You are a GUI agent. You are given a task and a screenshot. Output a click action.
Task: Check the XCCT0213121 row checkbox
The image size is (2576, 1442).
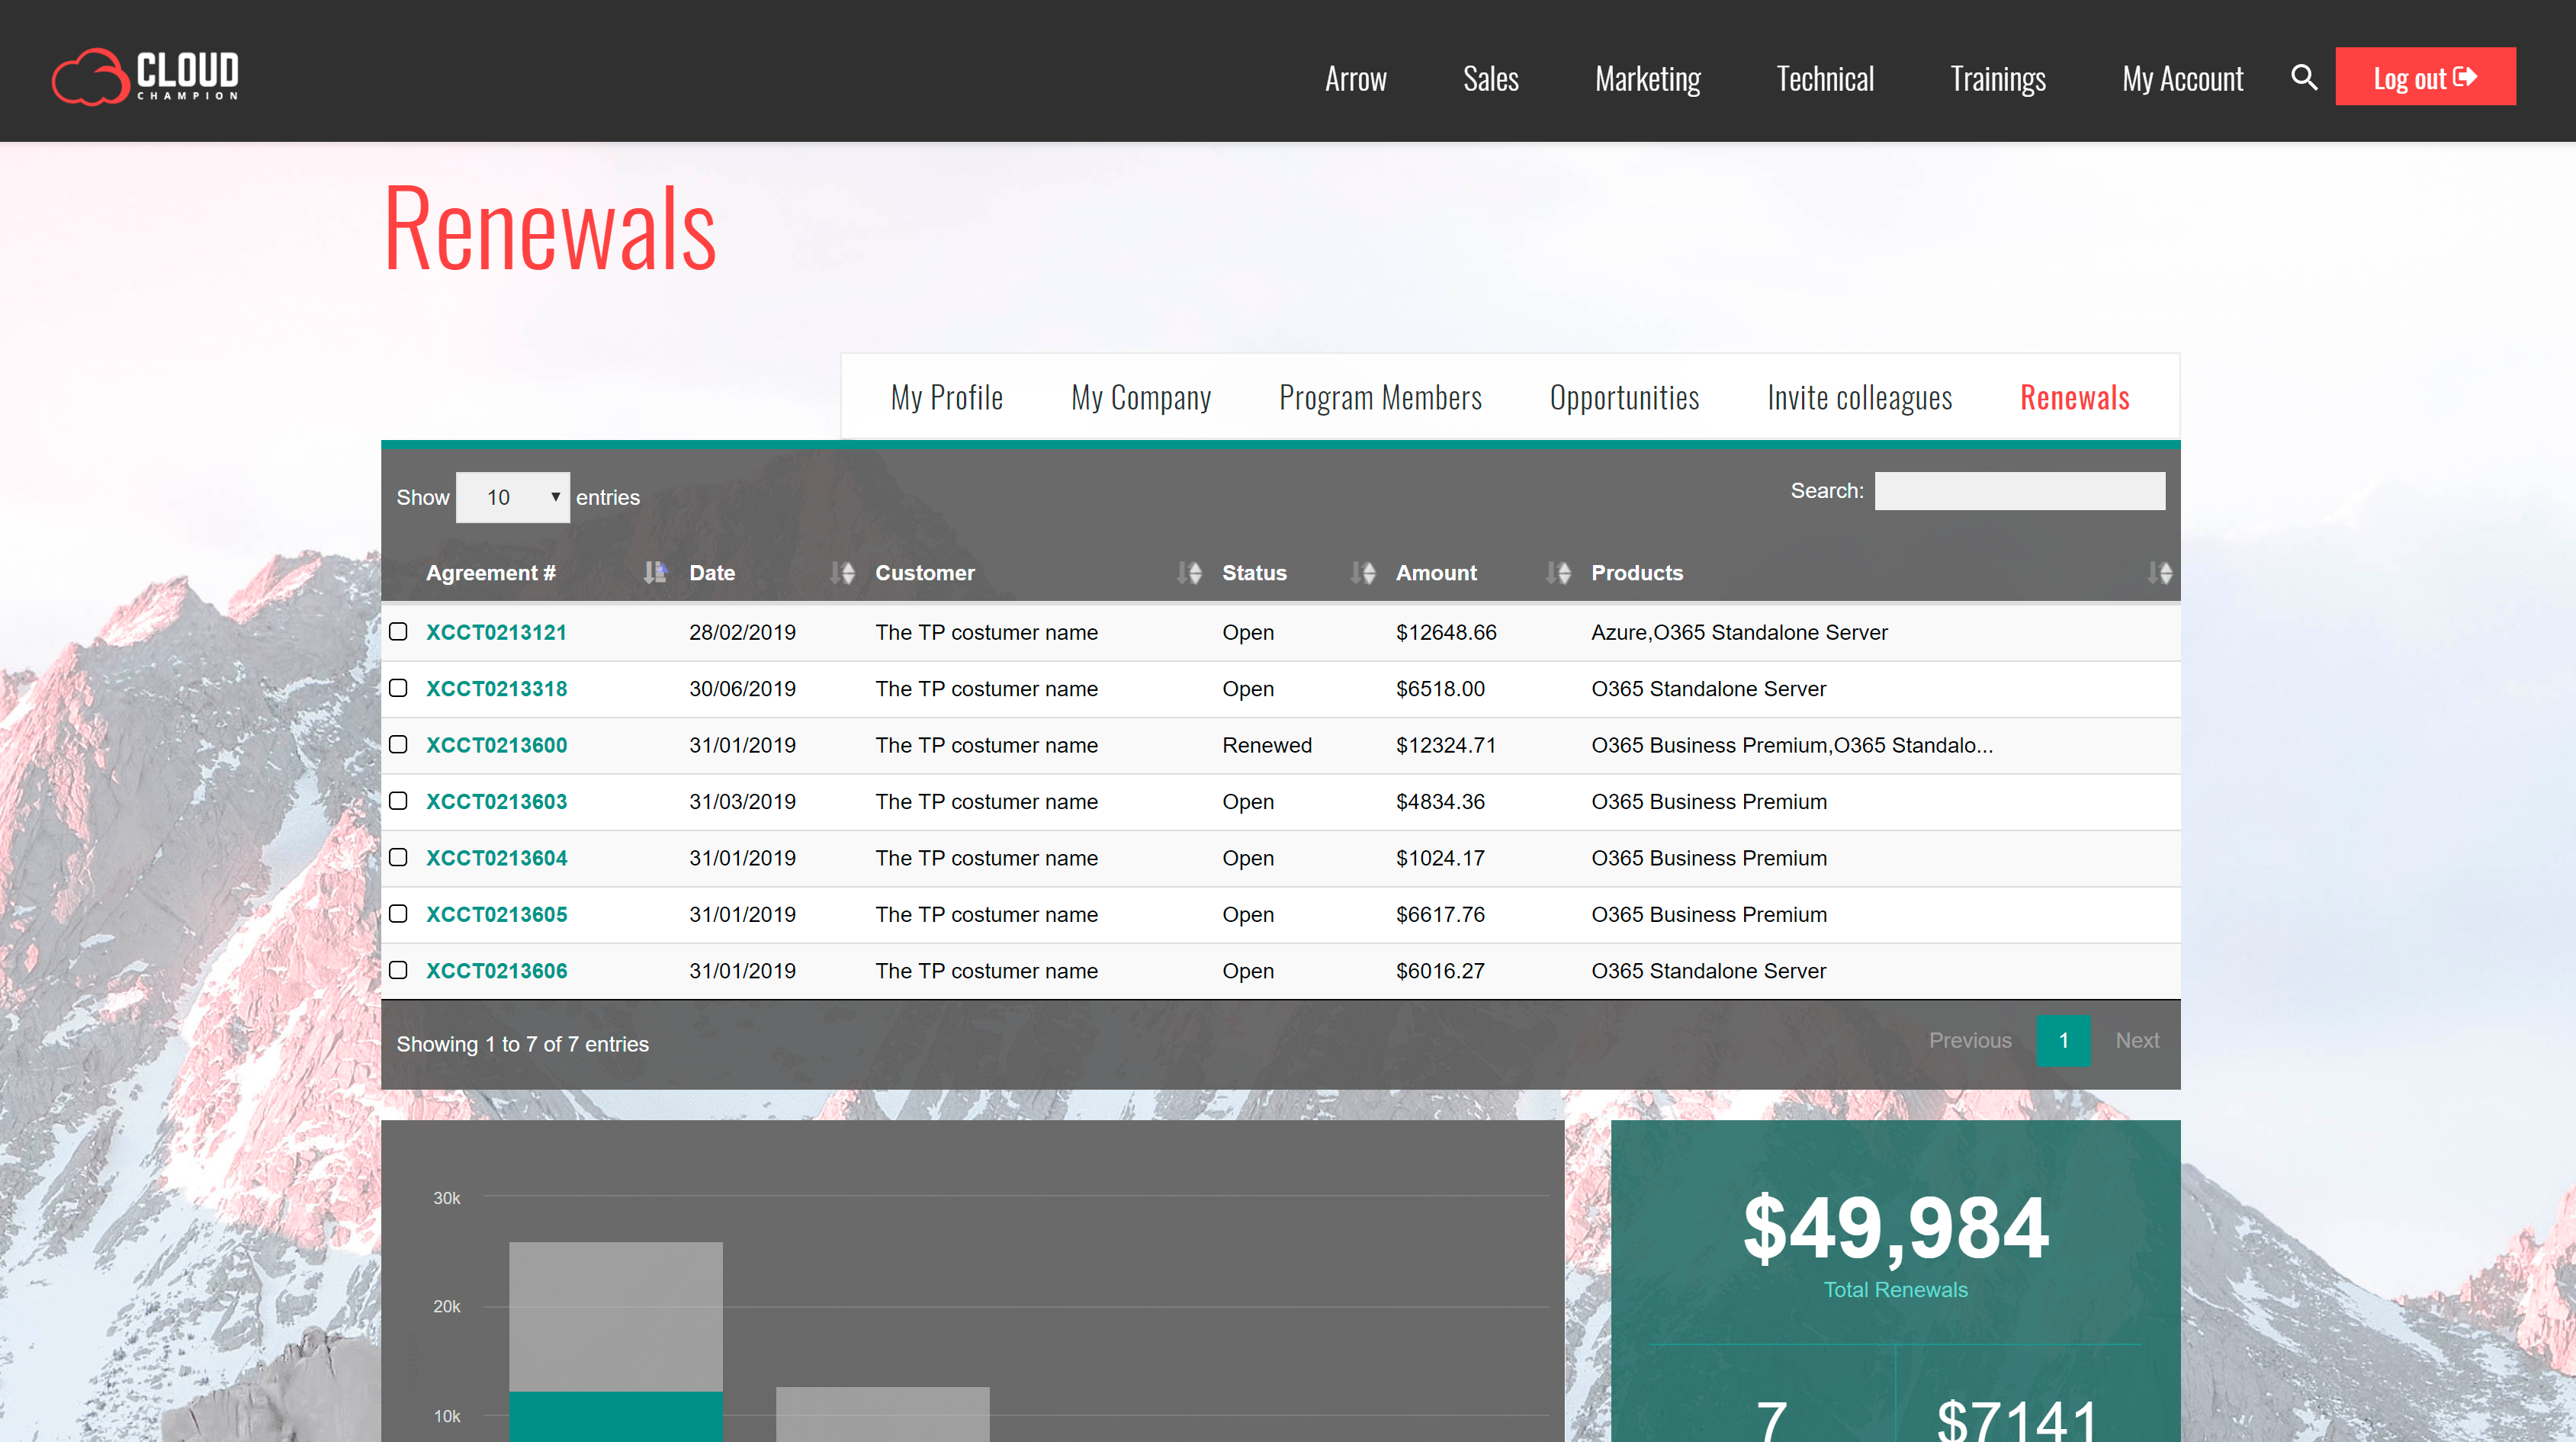pyautogui.click(x=398, y=632)
